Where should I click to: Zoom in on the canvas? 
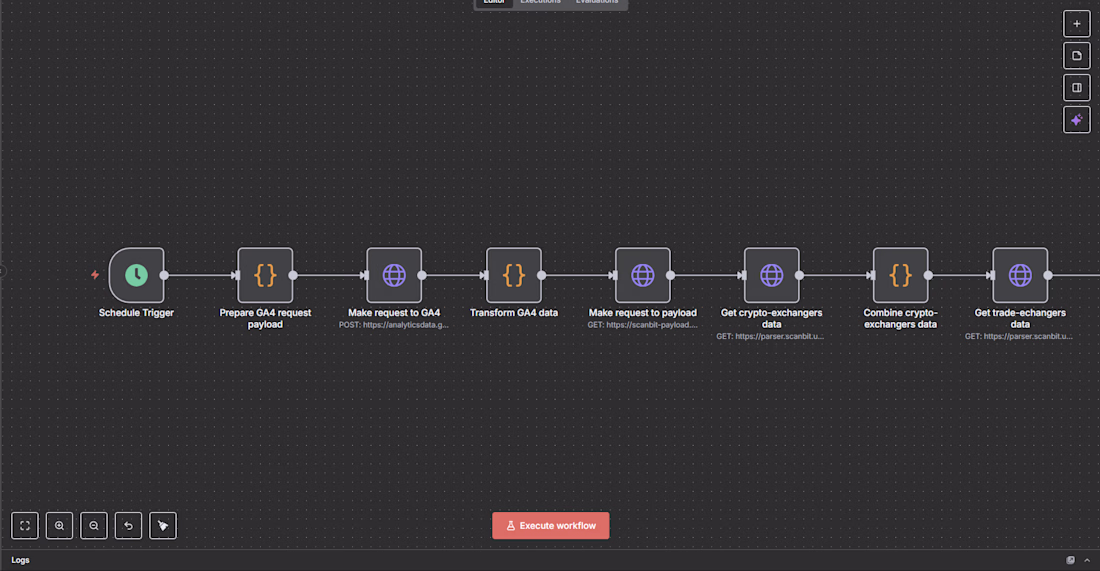coord(60,525)
